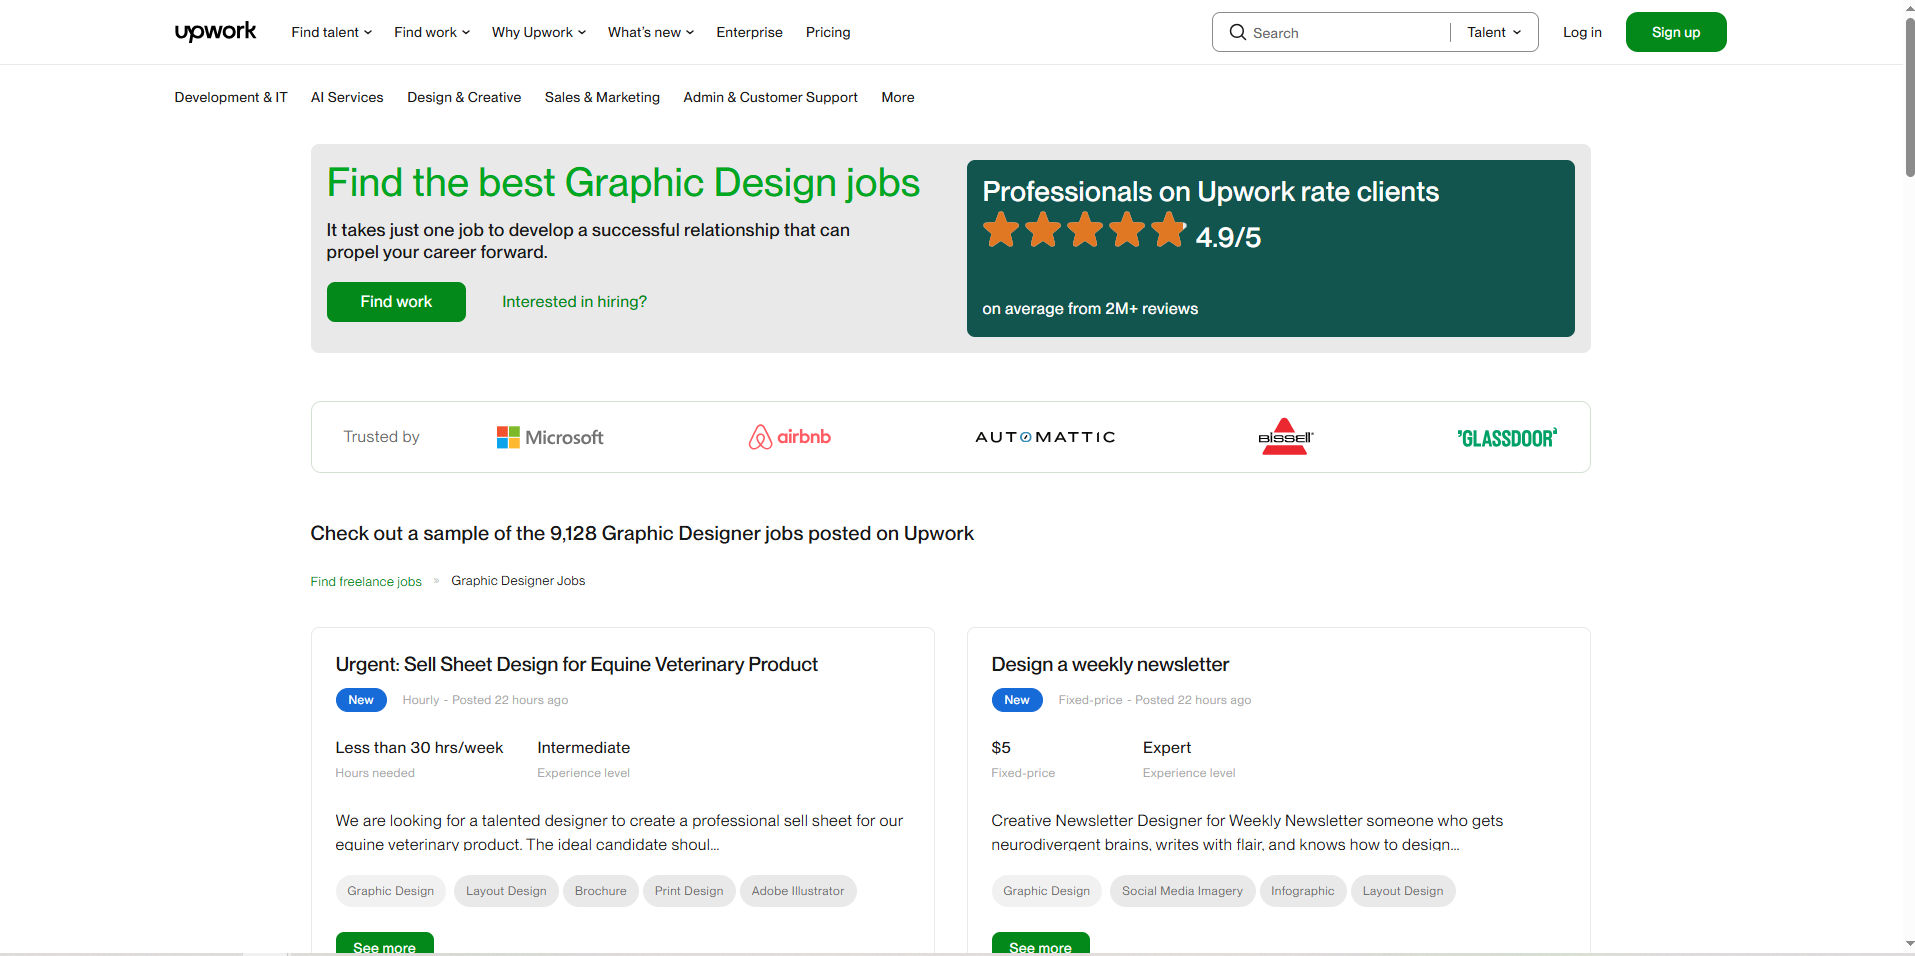
Task: Click the Pricing menu item
Action: [x=827, y=32]
